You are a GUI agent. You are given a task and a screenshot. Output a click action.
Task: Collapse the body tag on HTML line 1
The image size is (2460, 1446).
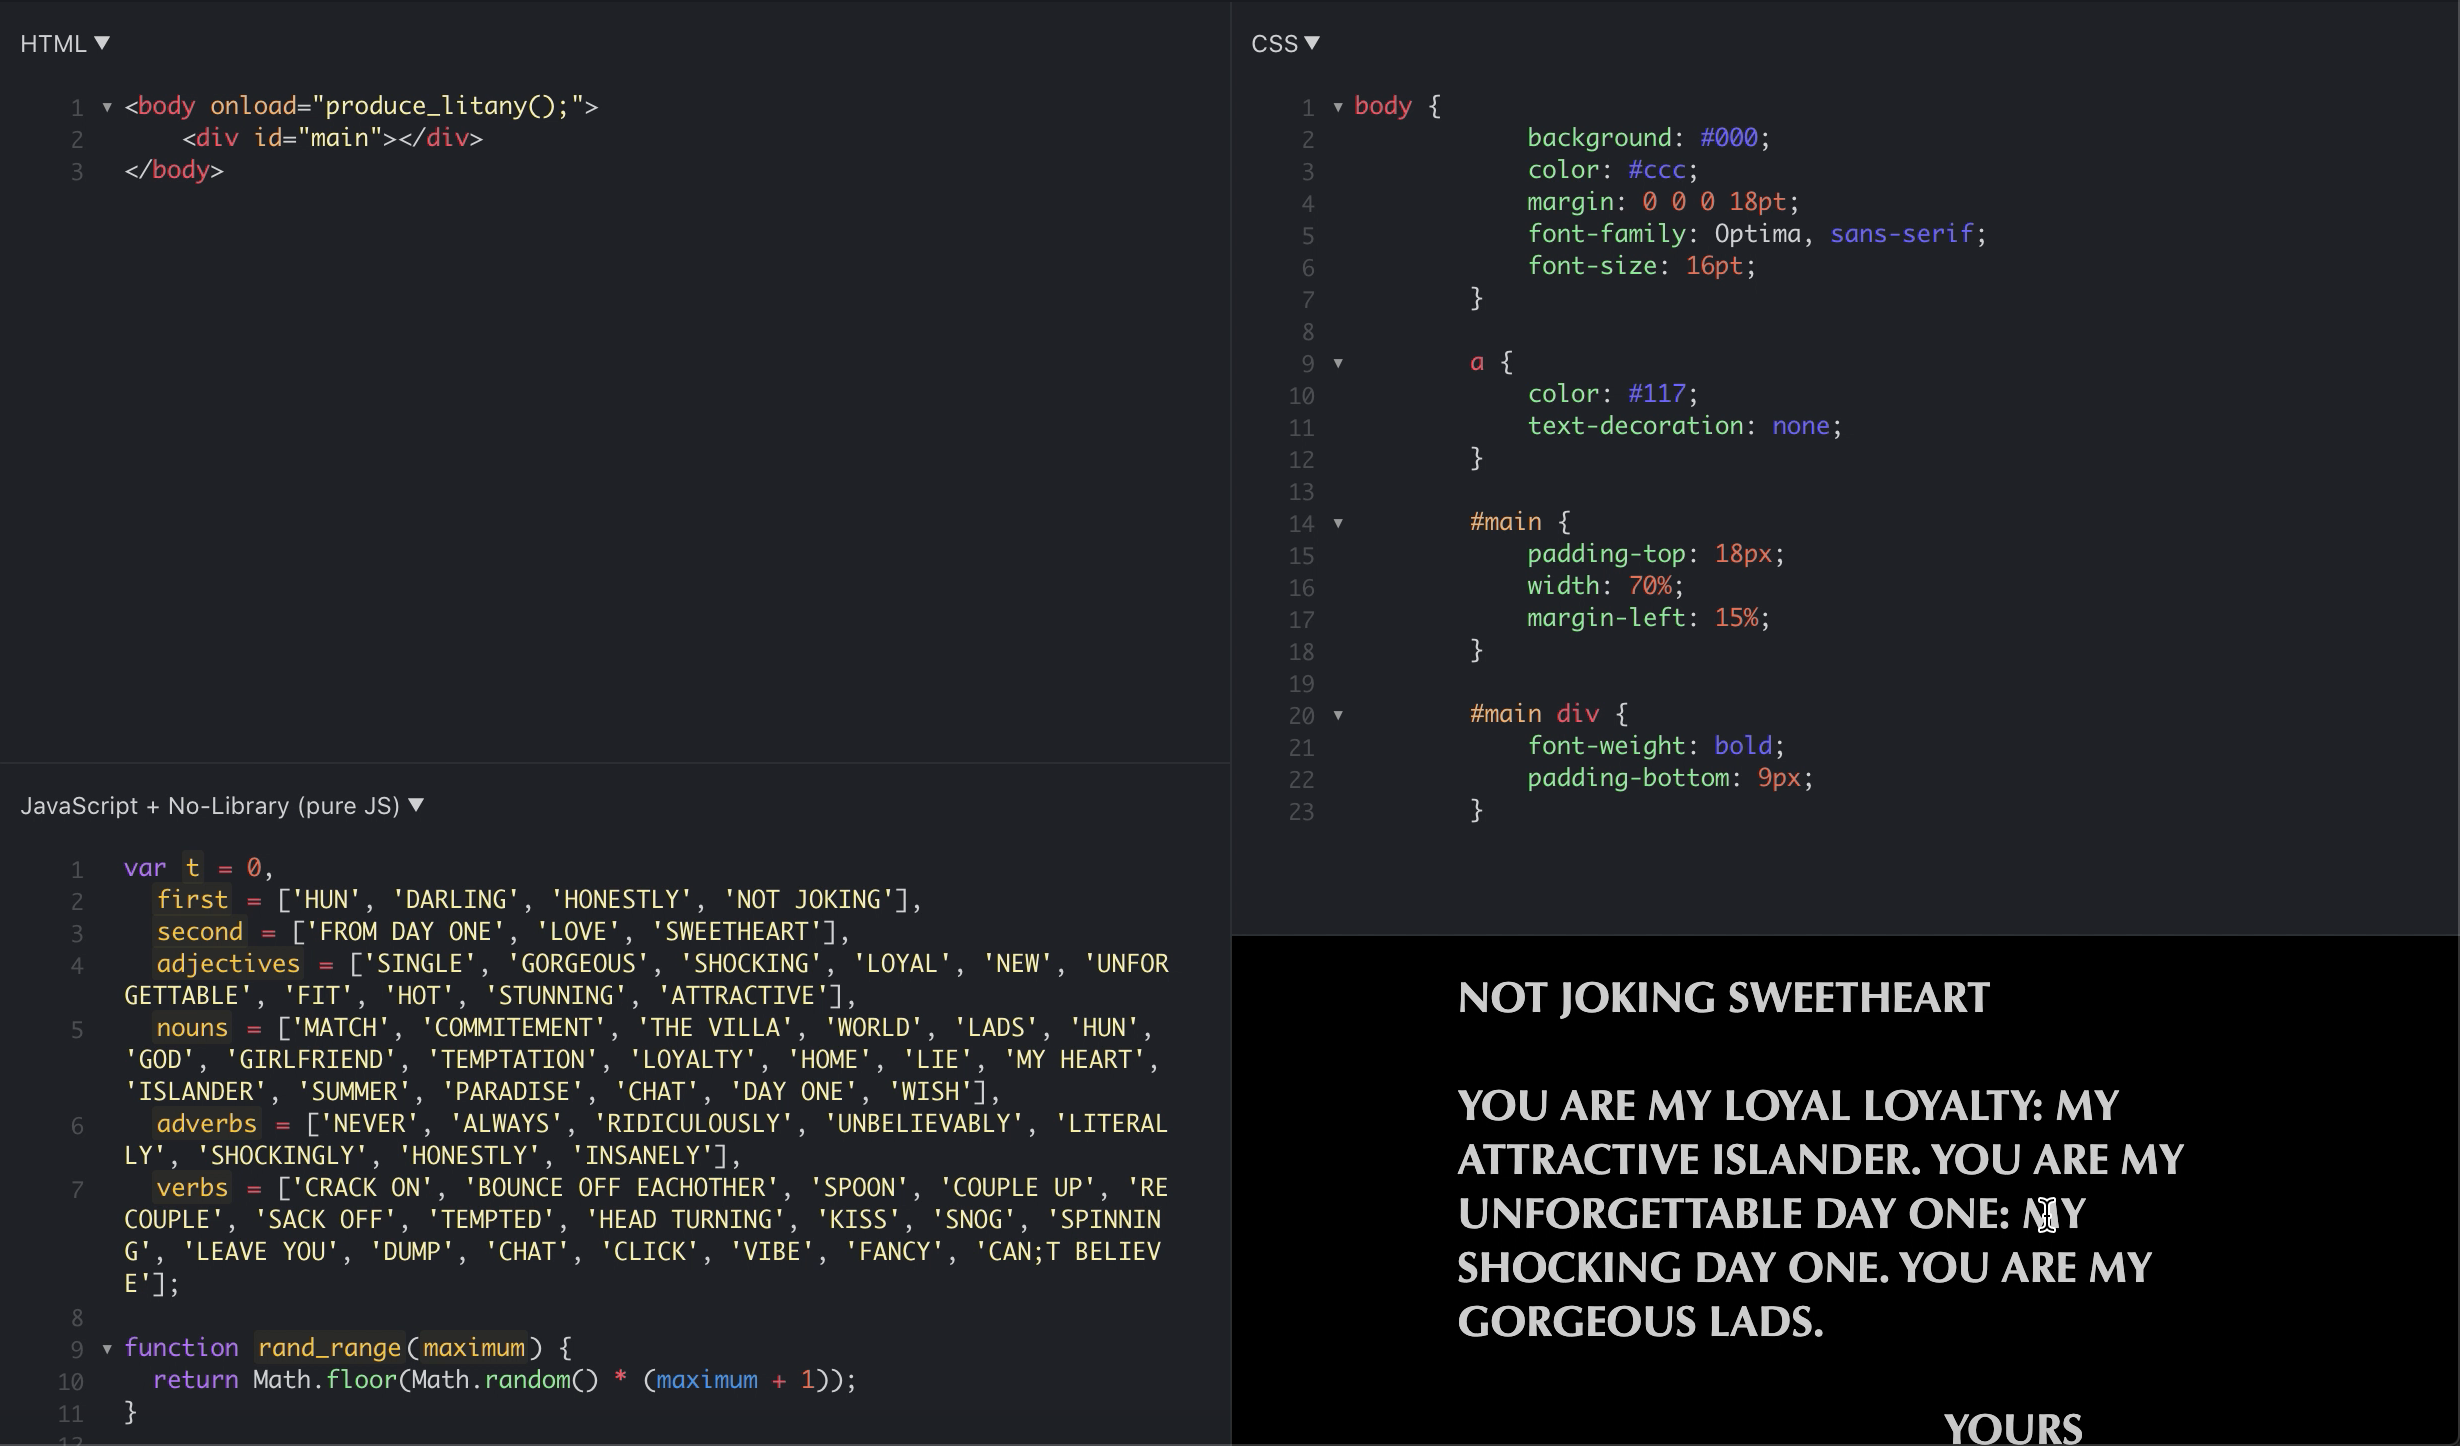click(107, 107)
